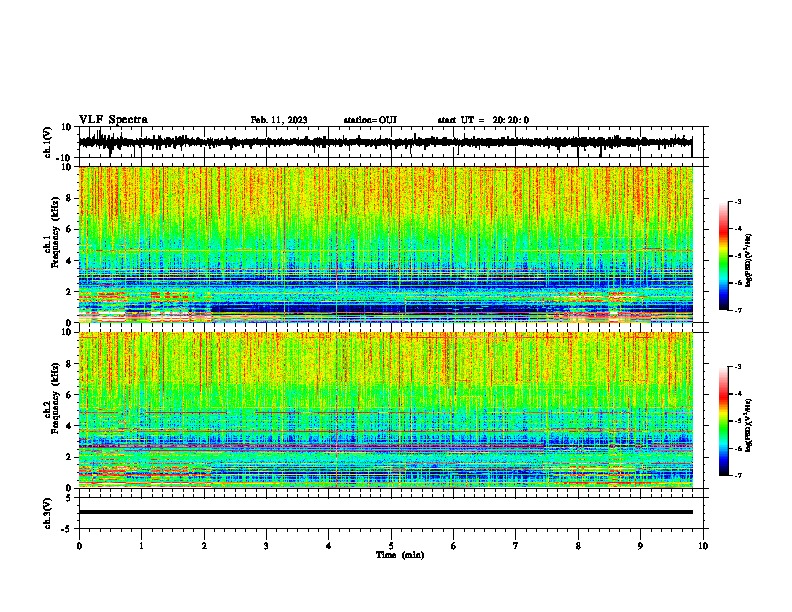The height and width of the screenshot is (612, 792).
Task: Click the "2" minute tick label
Action: tap(204, 546)
